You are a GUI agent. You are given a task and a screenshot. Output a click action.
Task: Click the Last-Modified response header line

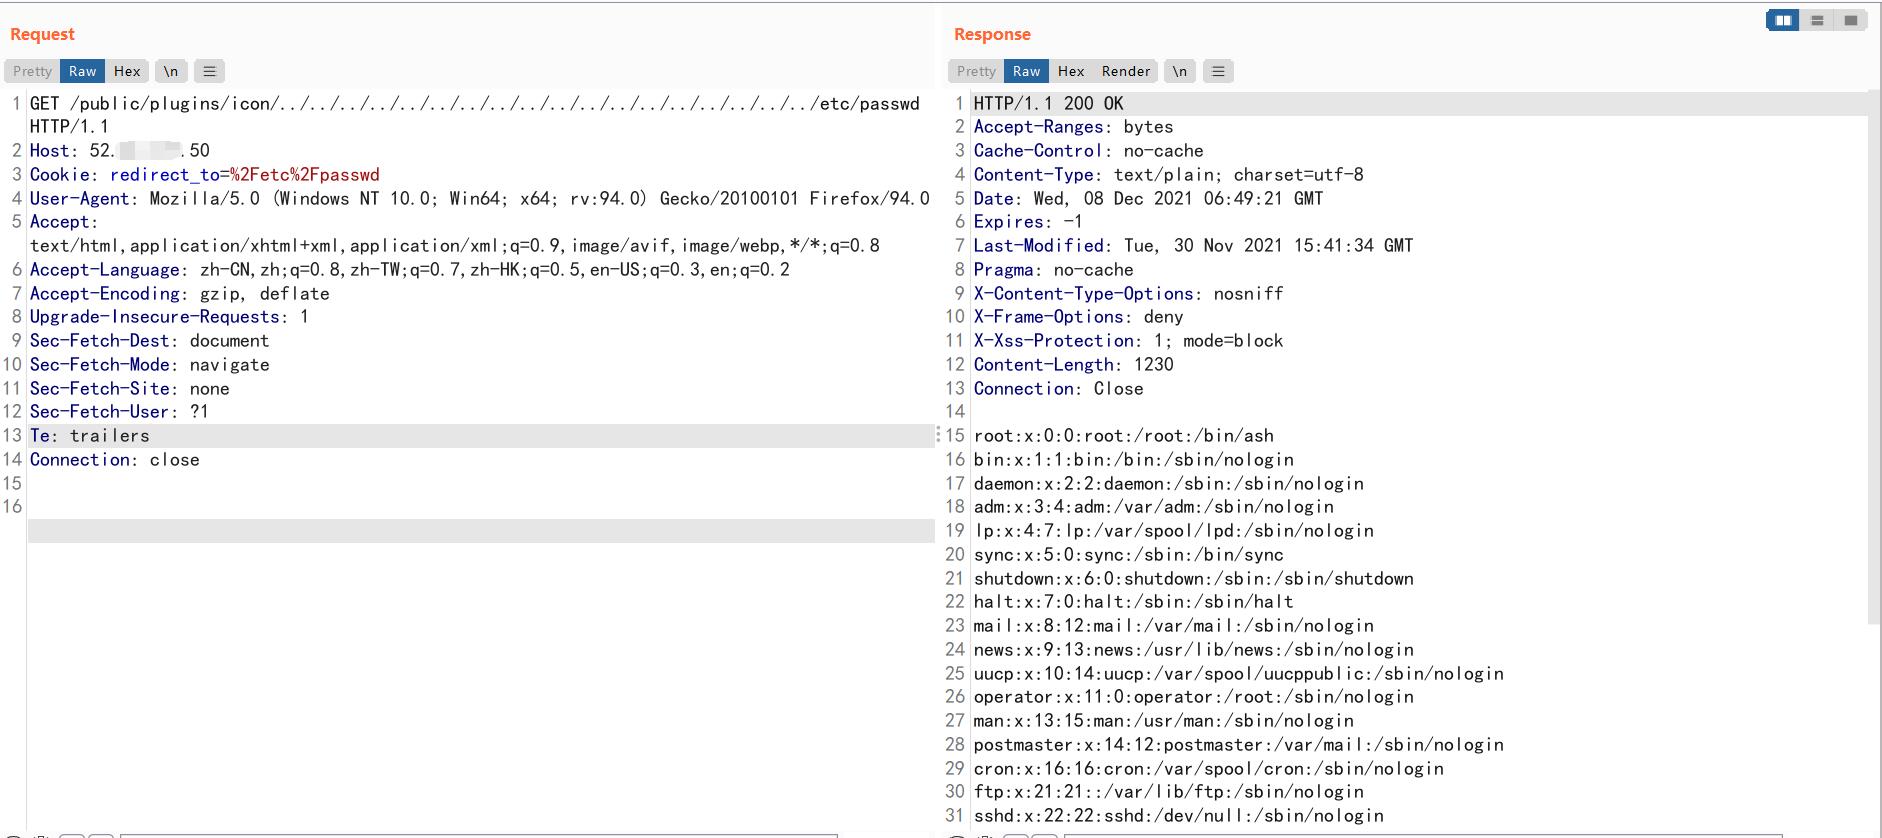(1194, 246)
